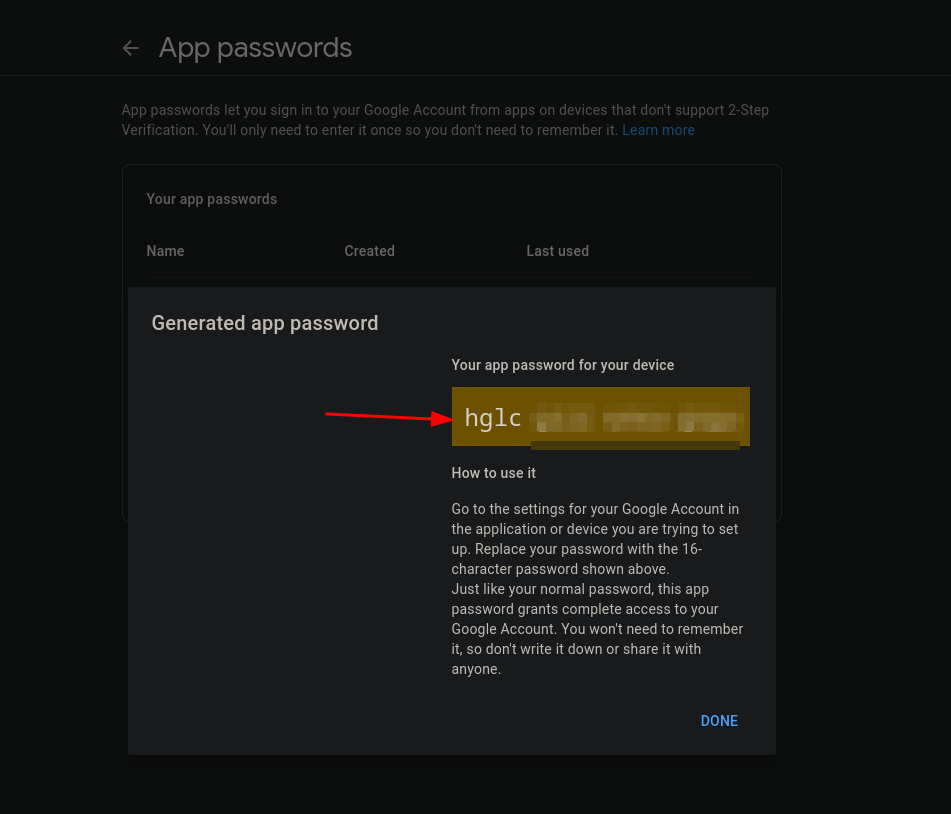Viewport: 951px width, 814px height.
Task: Click the DONE button to close the dialog
Action: tap(718, 721)
